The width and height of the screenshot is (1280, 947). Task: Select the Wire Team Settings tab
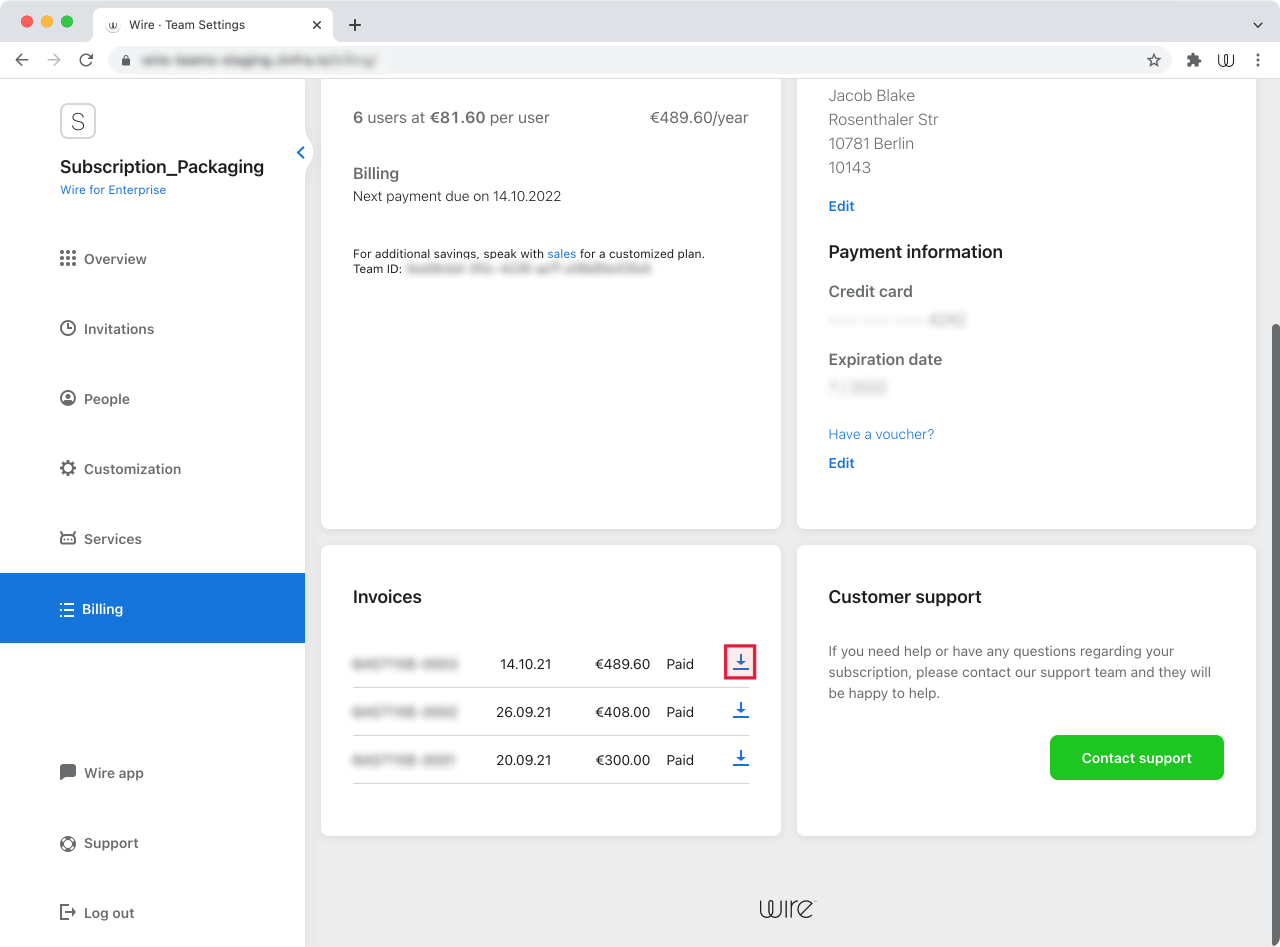[x=213, y=25]
